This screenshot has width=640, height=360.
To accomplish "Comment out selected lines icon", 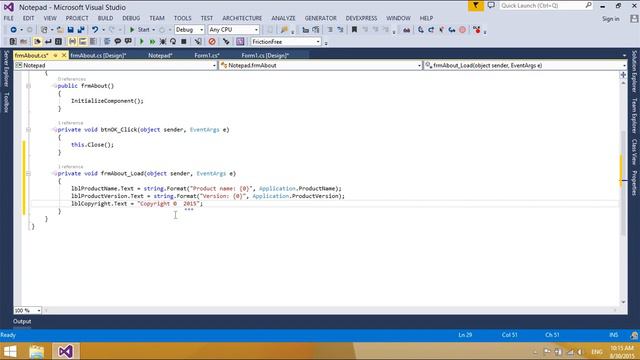I will 330,30.
